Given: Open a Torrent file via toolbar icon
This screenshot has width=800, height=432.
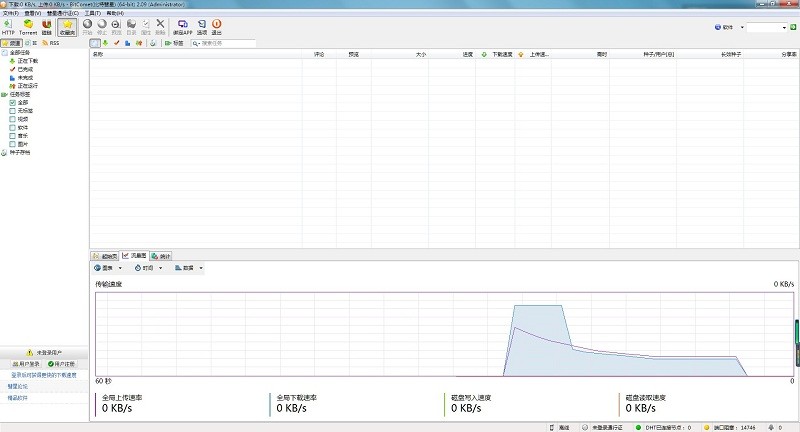Looking at the screenshot, I should pyautogui.click(x=28, y=25).
